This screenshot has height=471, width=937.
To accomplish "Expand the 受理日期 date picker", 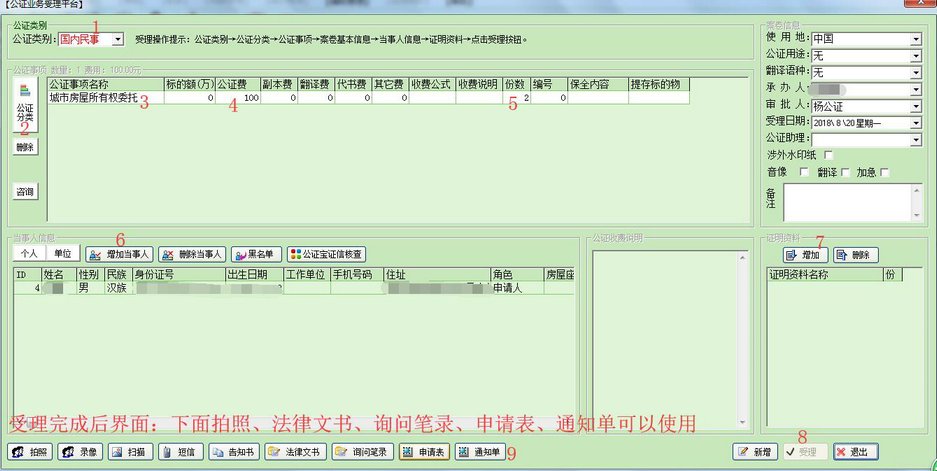I will 916,123.
